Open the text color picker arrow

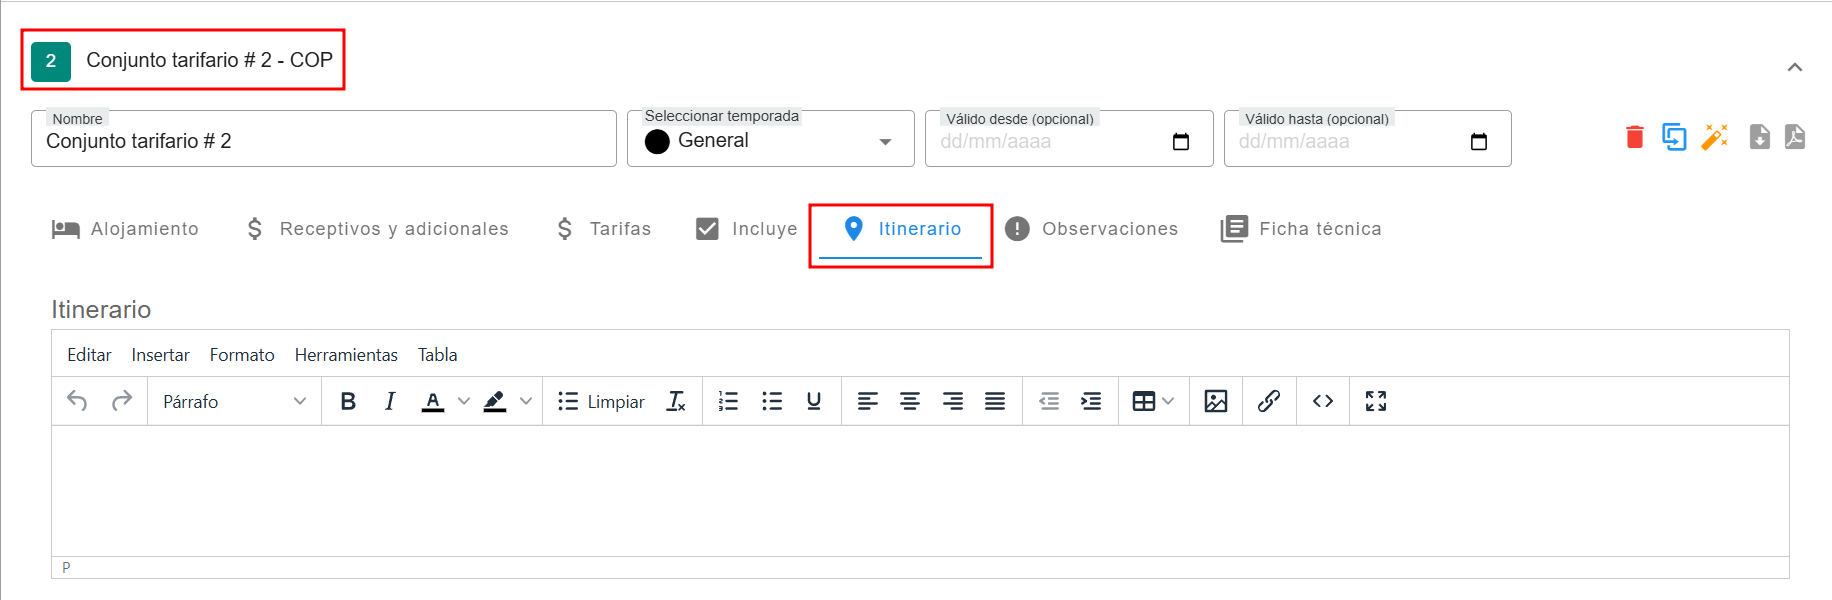pyautogui.click(x=464, y=401)
